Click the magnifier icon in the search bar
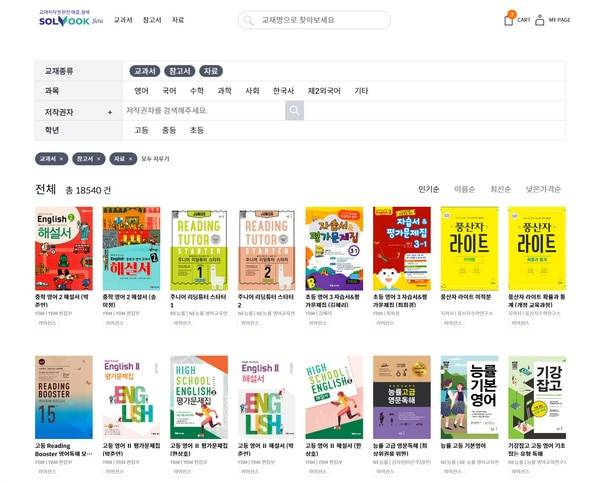Viewport: 616px width, 483px height. pos(248,20)
